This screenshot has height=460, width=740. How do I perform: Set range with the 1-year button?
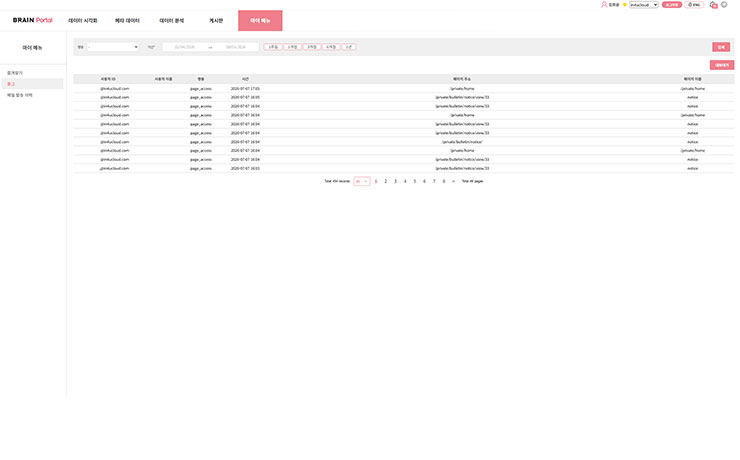point(348,47)
